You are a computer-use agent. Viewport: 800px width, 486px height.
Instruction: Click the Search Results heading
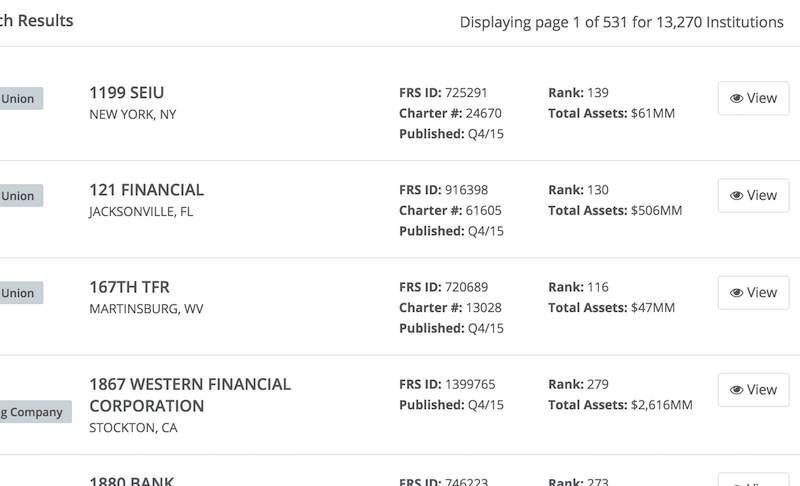(36, 21)
